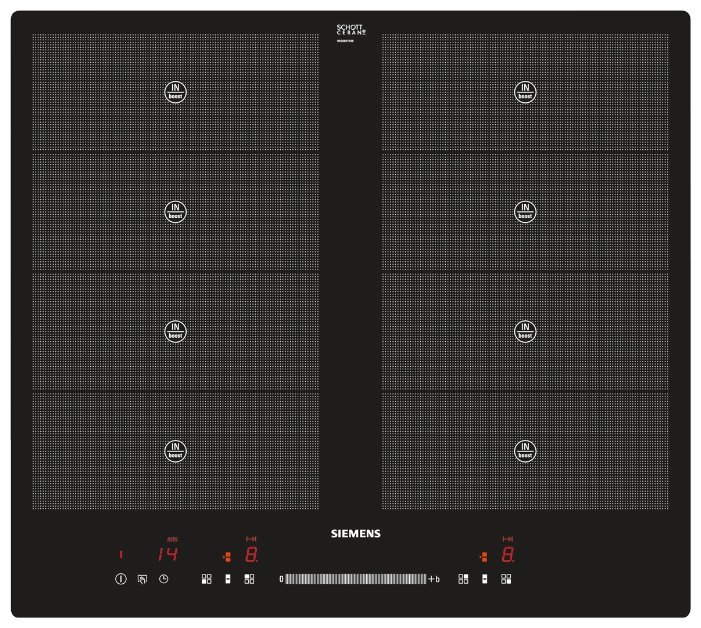Tap the red timer display showing 14
This screenshot has height=628, width=701.
167,554
